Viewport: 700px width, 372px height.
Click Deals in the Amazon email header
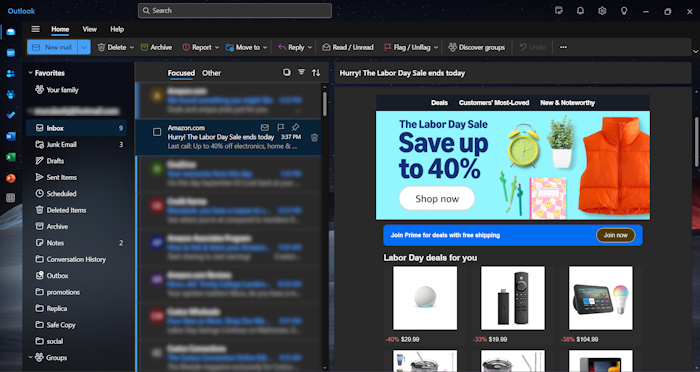tap(439, 103)
